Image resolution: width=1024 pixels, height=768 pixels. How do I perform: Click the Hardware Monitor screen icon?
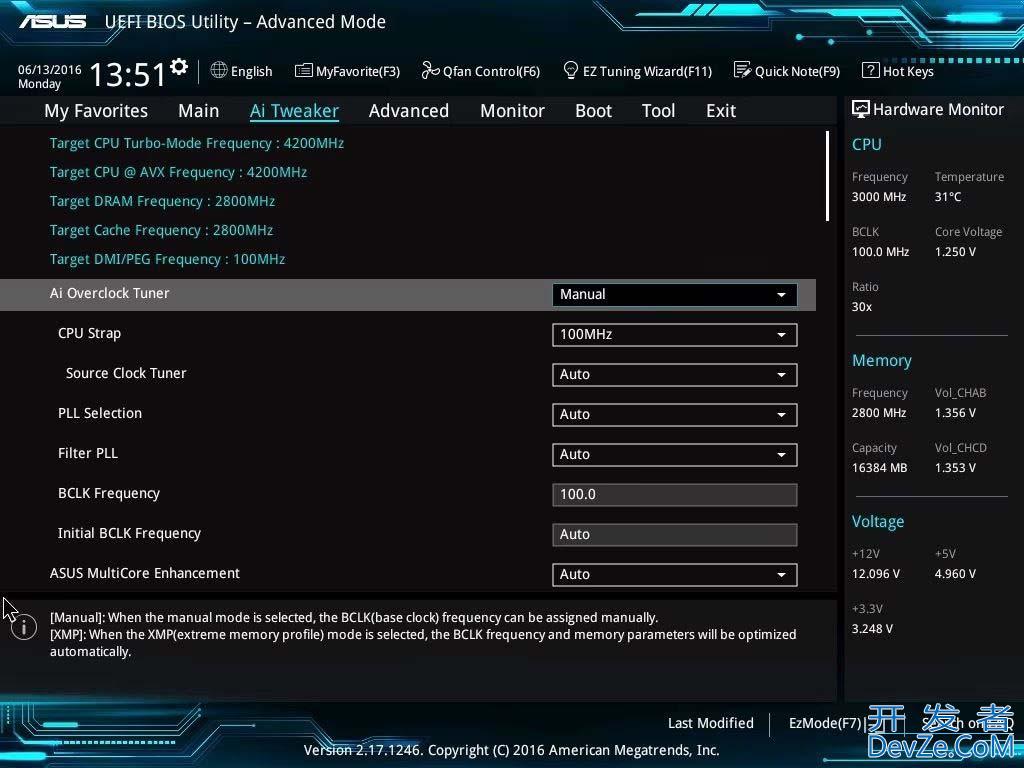[x=861, y=109]
